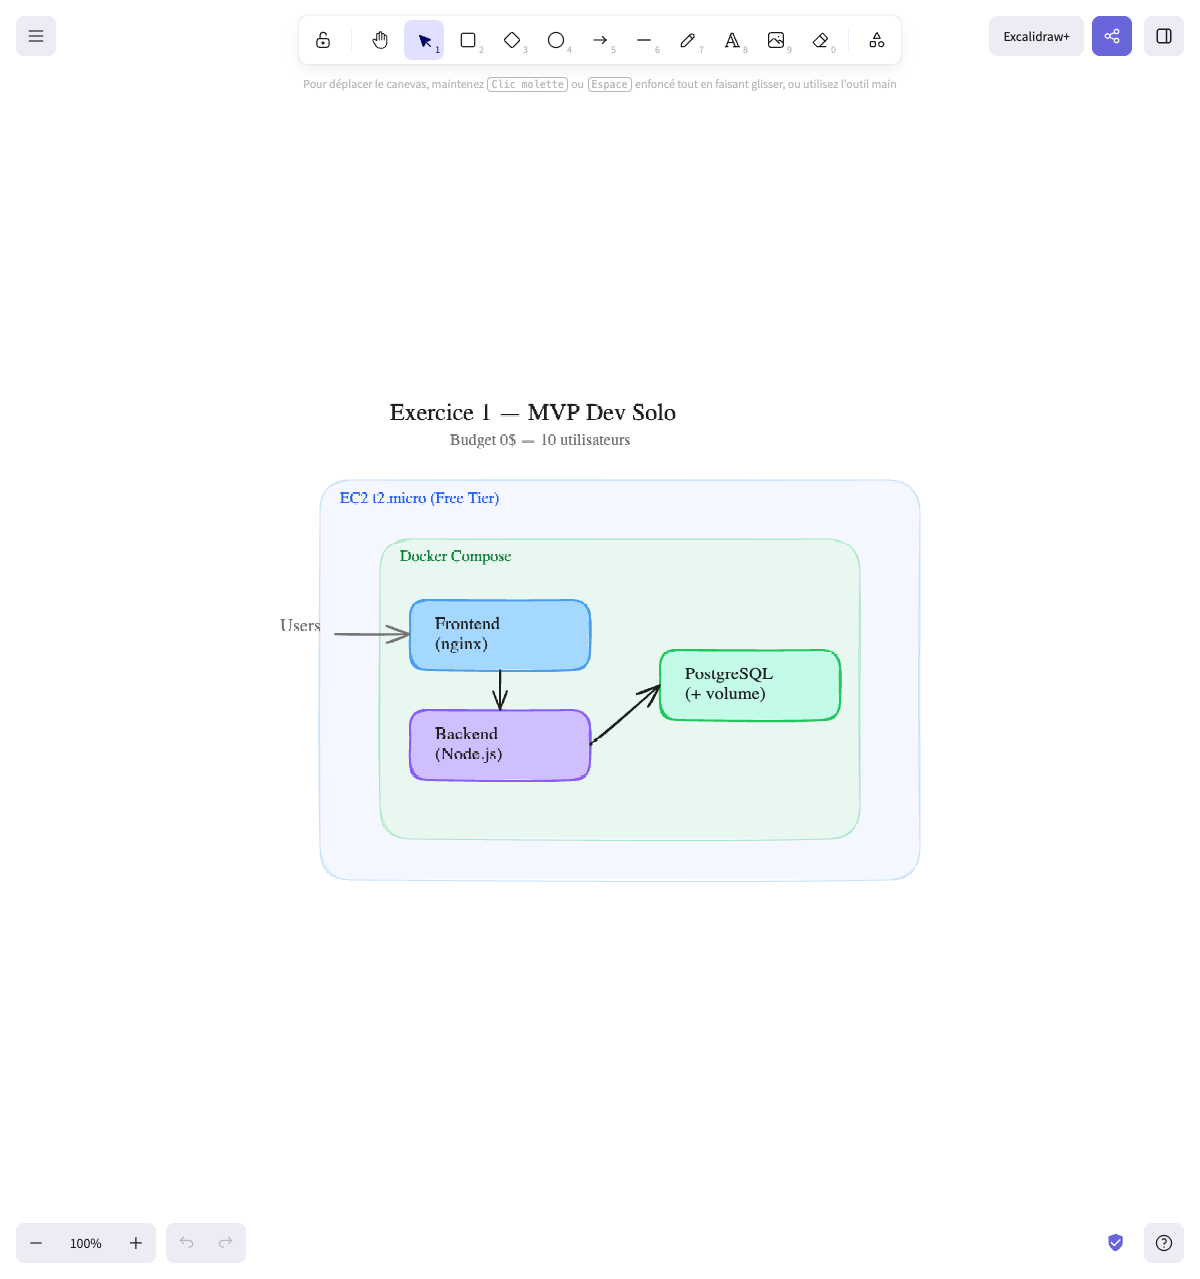Image resolution: width=1200 pixels, height=1279 pixels.
Task: Select the Ellipse tool
Action: pyautogui.click(x=556, y=40)
